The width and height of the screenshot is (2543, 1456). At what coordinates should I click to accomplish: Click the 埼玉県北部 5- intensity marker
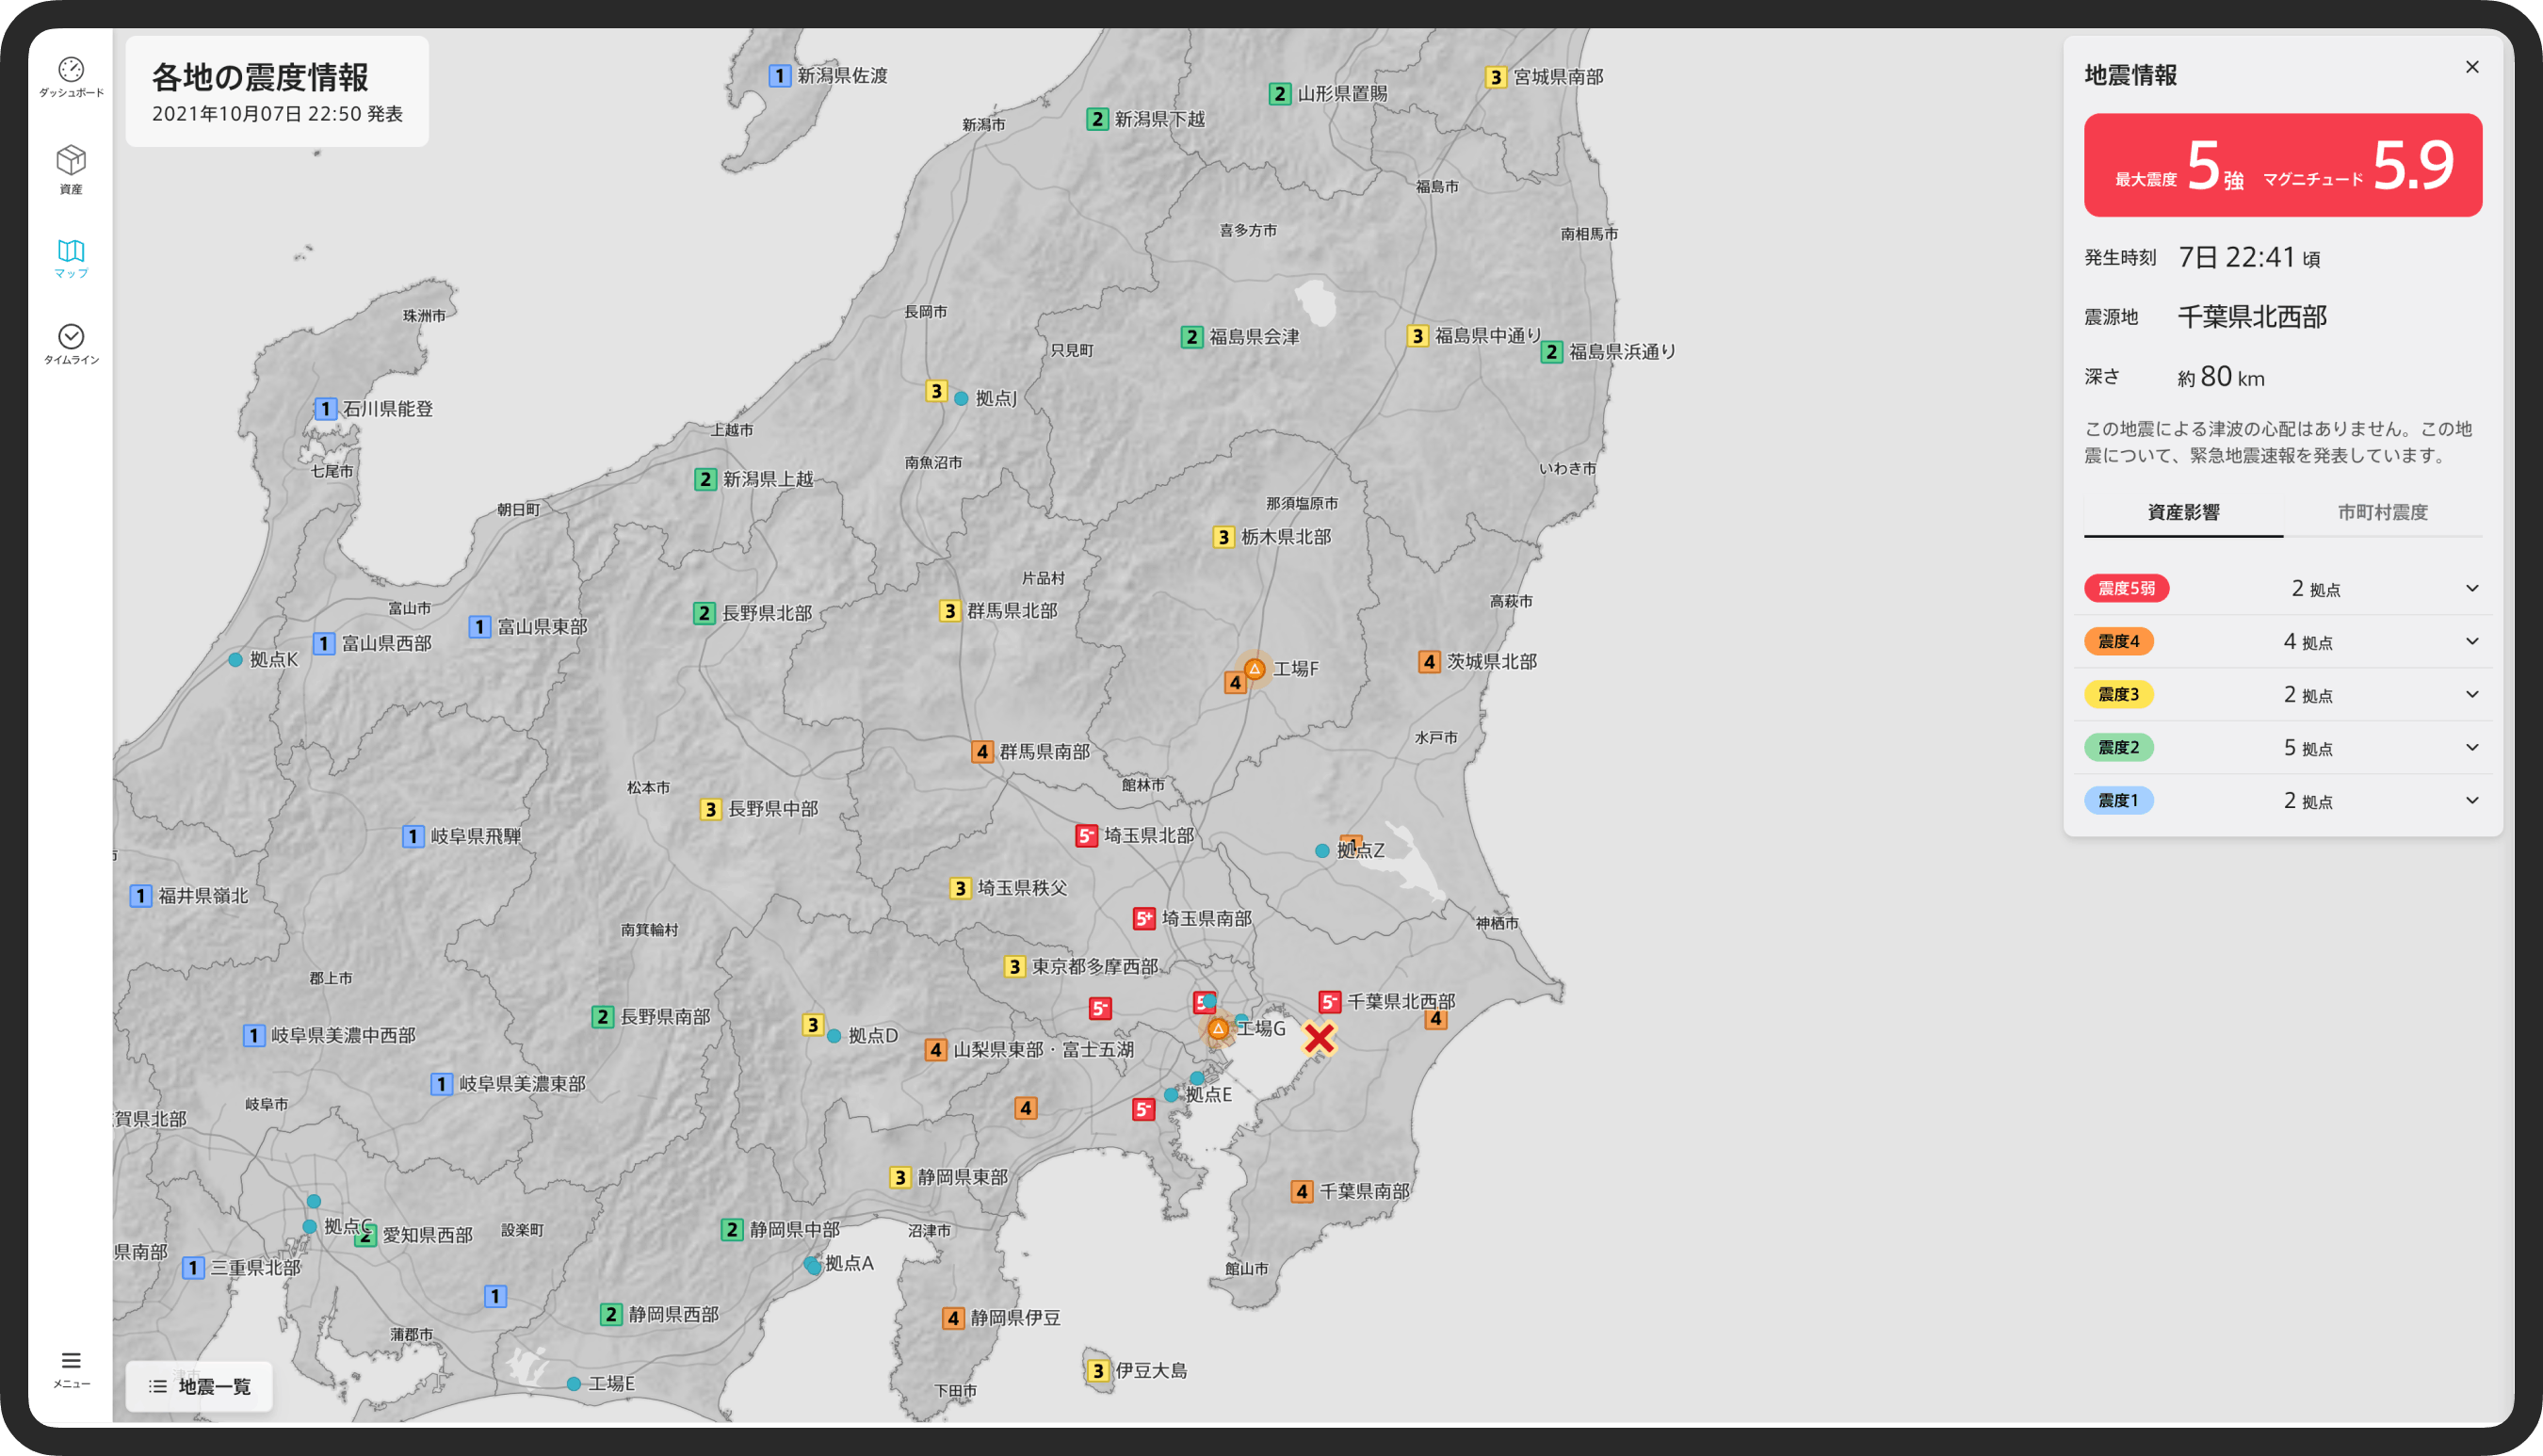click(1086, 835)
